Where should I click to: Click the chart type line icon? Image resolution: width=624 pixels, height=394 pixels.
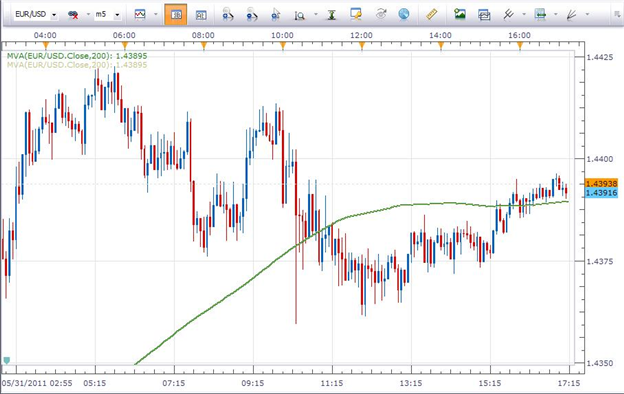coord(140,15)
